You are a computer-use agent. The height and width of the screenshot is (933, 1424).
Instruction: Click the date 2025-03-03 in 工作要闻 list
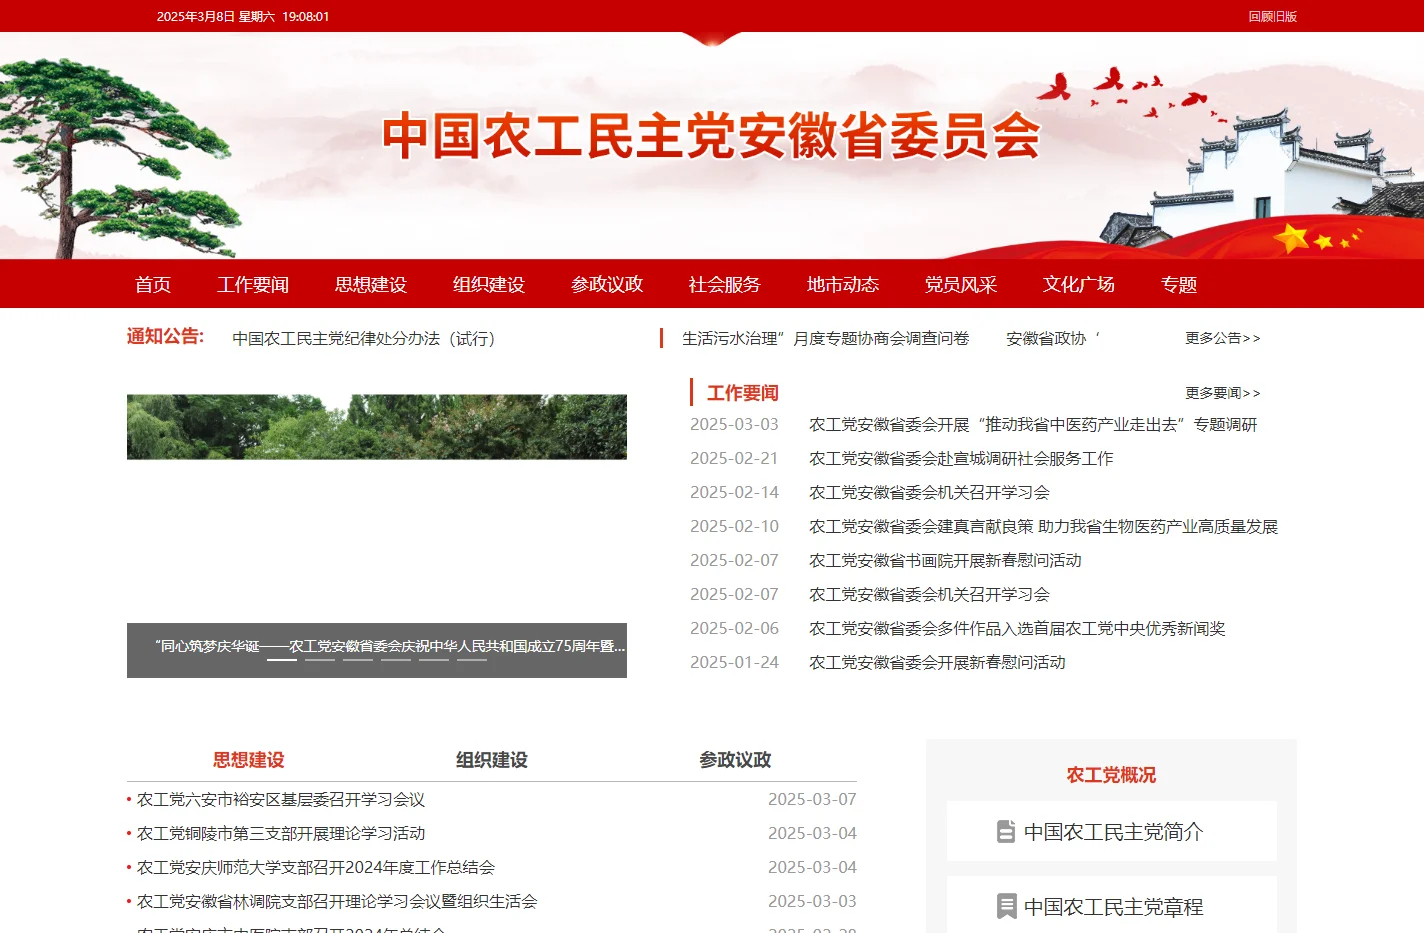click(734, 425)
